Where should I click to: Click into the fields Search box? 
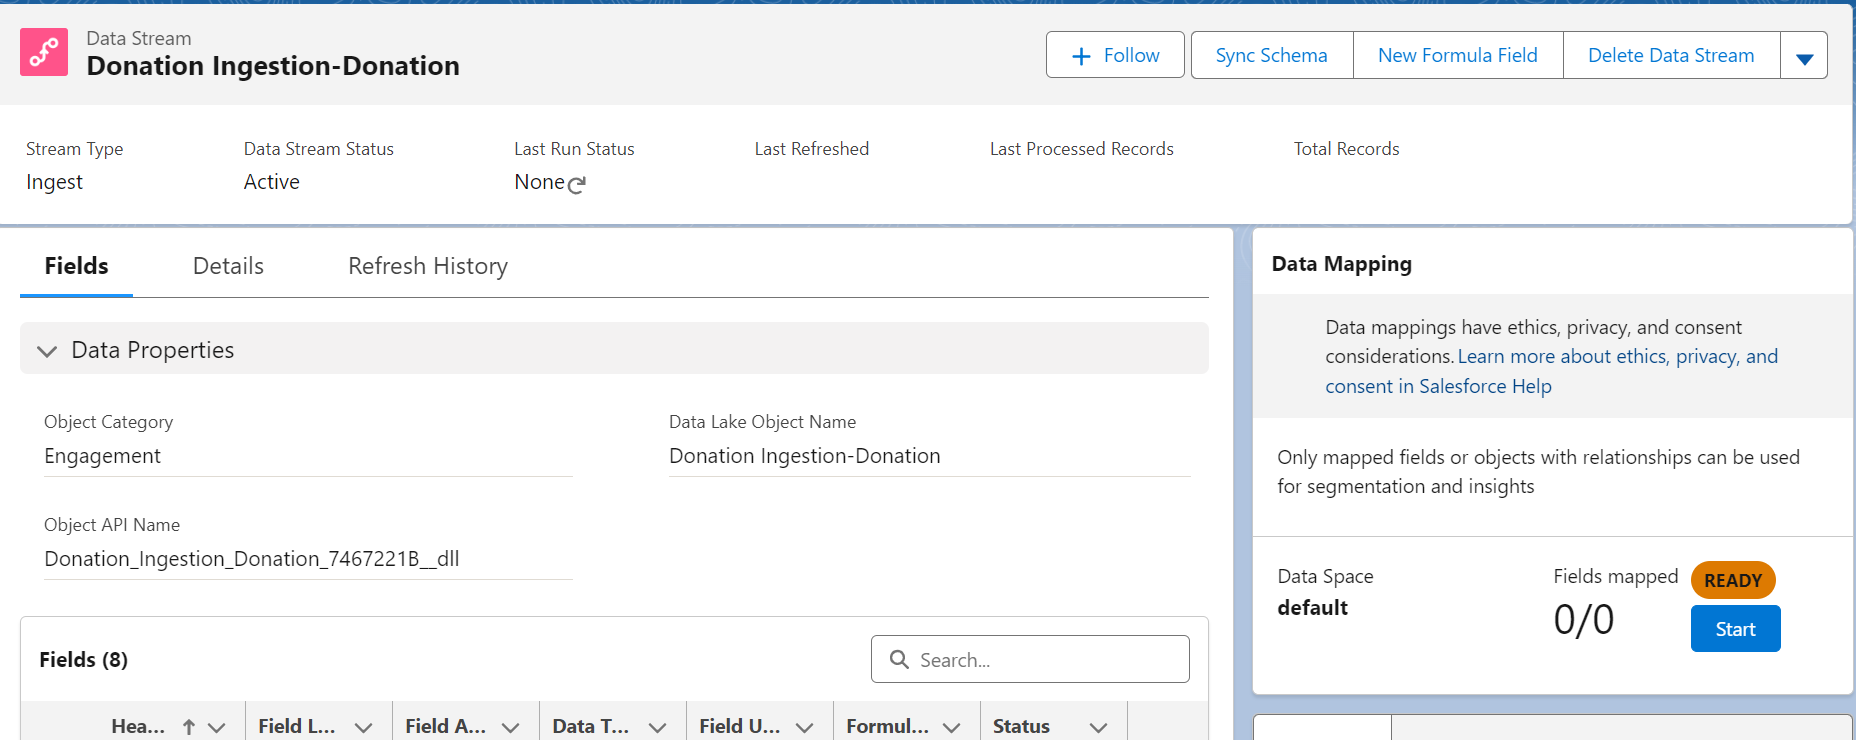1030,659
